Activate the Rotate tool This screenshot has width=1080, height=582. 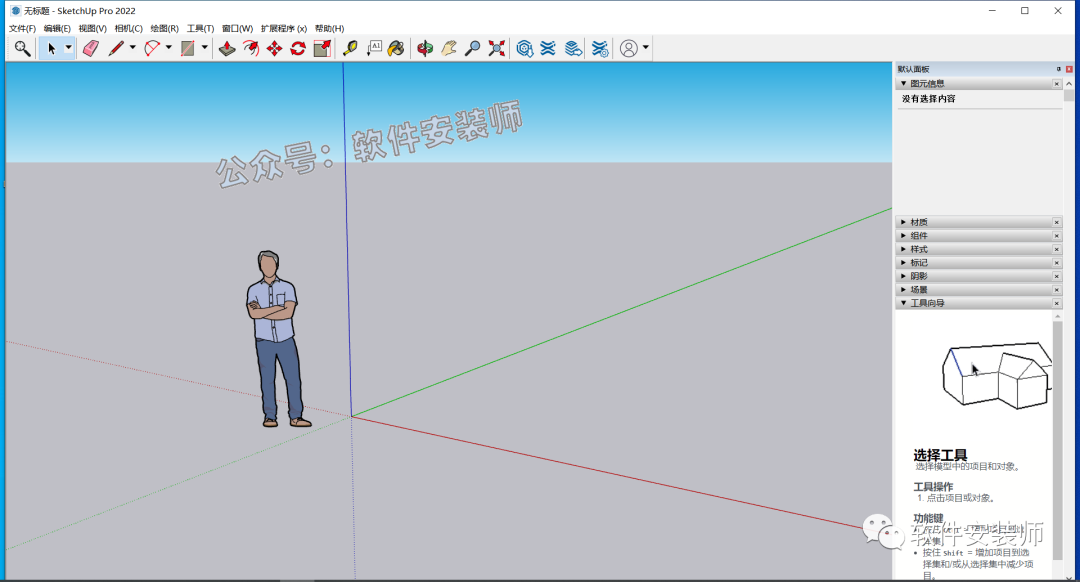(298, 48)
